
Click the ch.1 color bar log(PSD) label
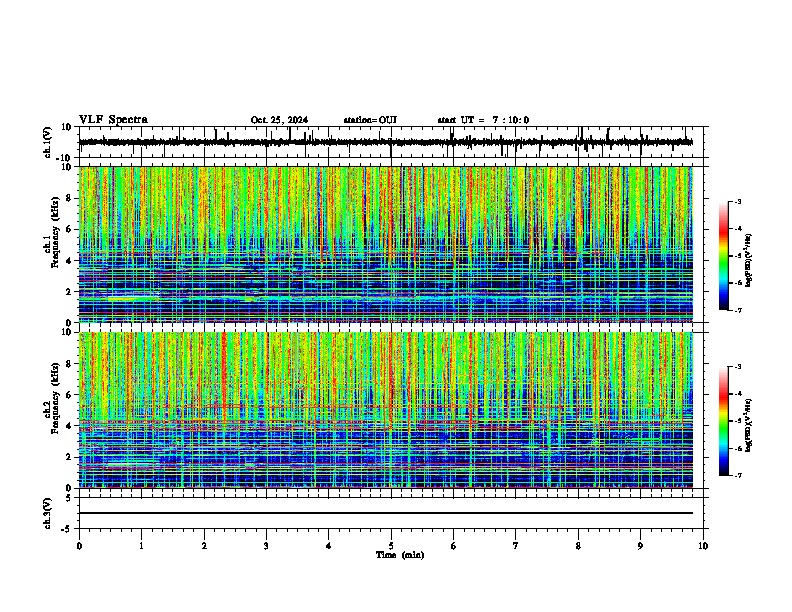point(748,260)
